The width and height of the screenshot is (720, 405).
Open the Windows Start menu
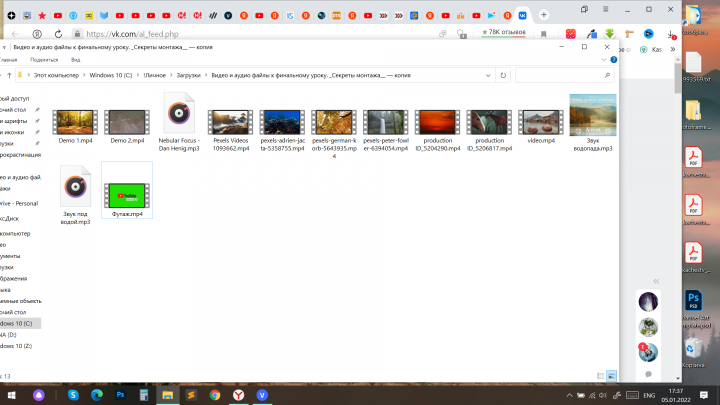point(11,395)
